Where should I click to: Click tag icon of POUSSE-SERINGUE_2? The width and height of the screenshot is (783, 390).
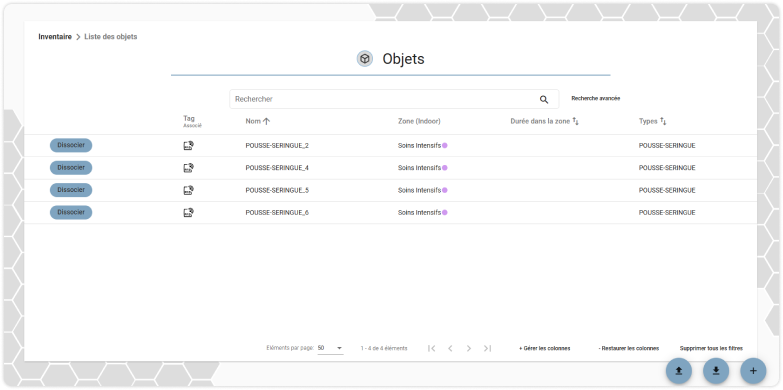[188, 146]
